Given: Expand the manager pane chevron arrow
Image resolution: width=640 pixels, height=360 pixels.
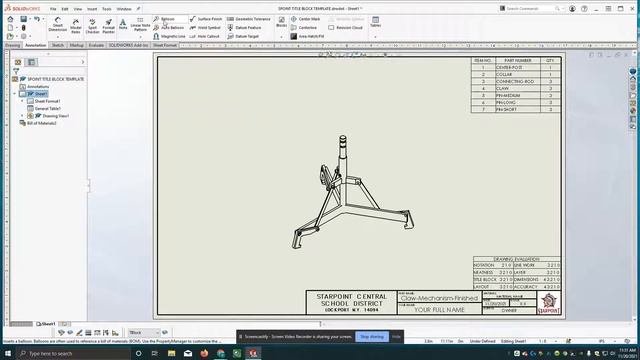Looking at the screenshot, I should pyautogui.click(x=82, y=62).
